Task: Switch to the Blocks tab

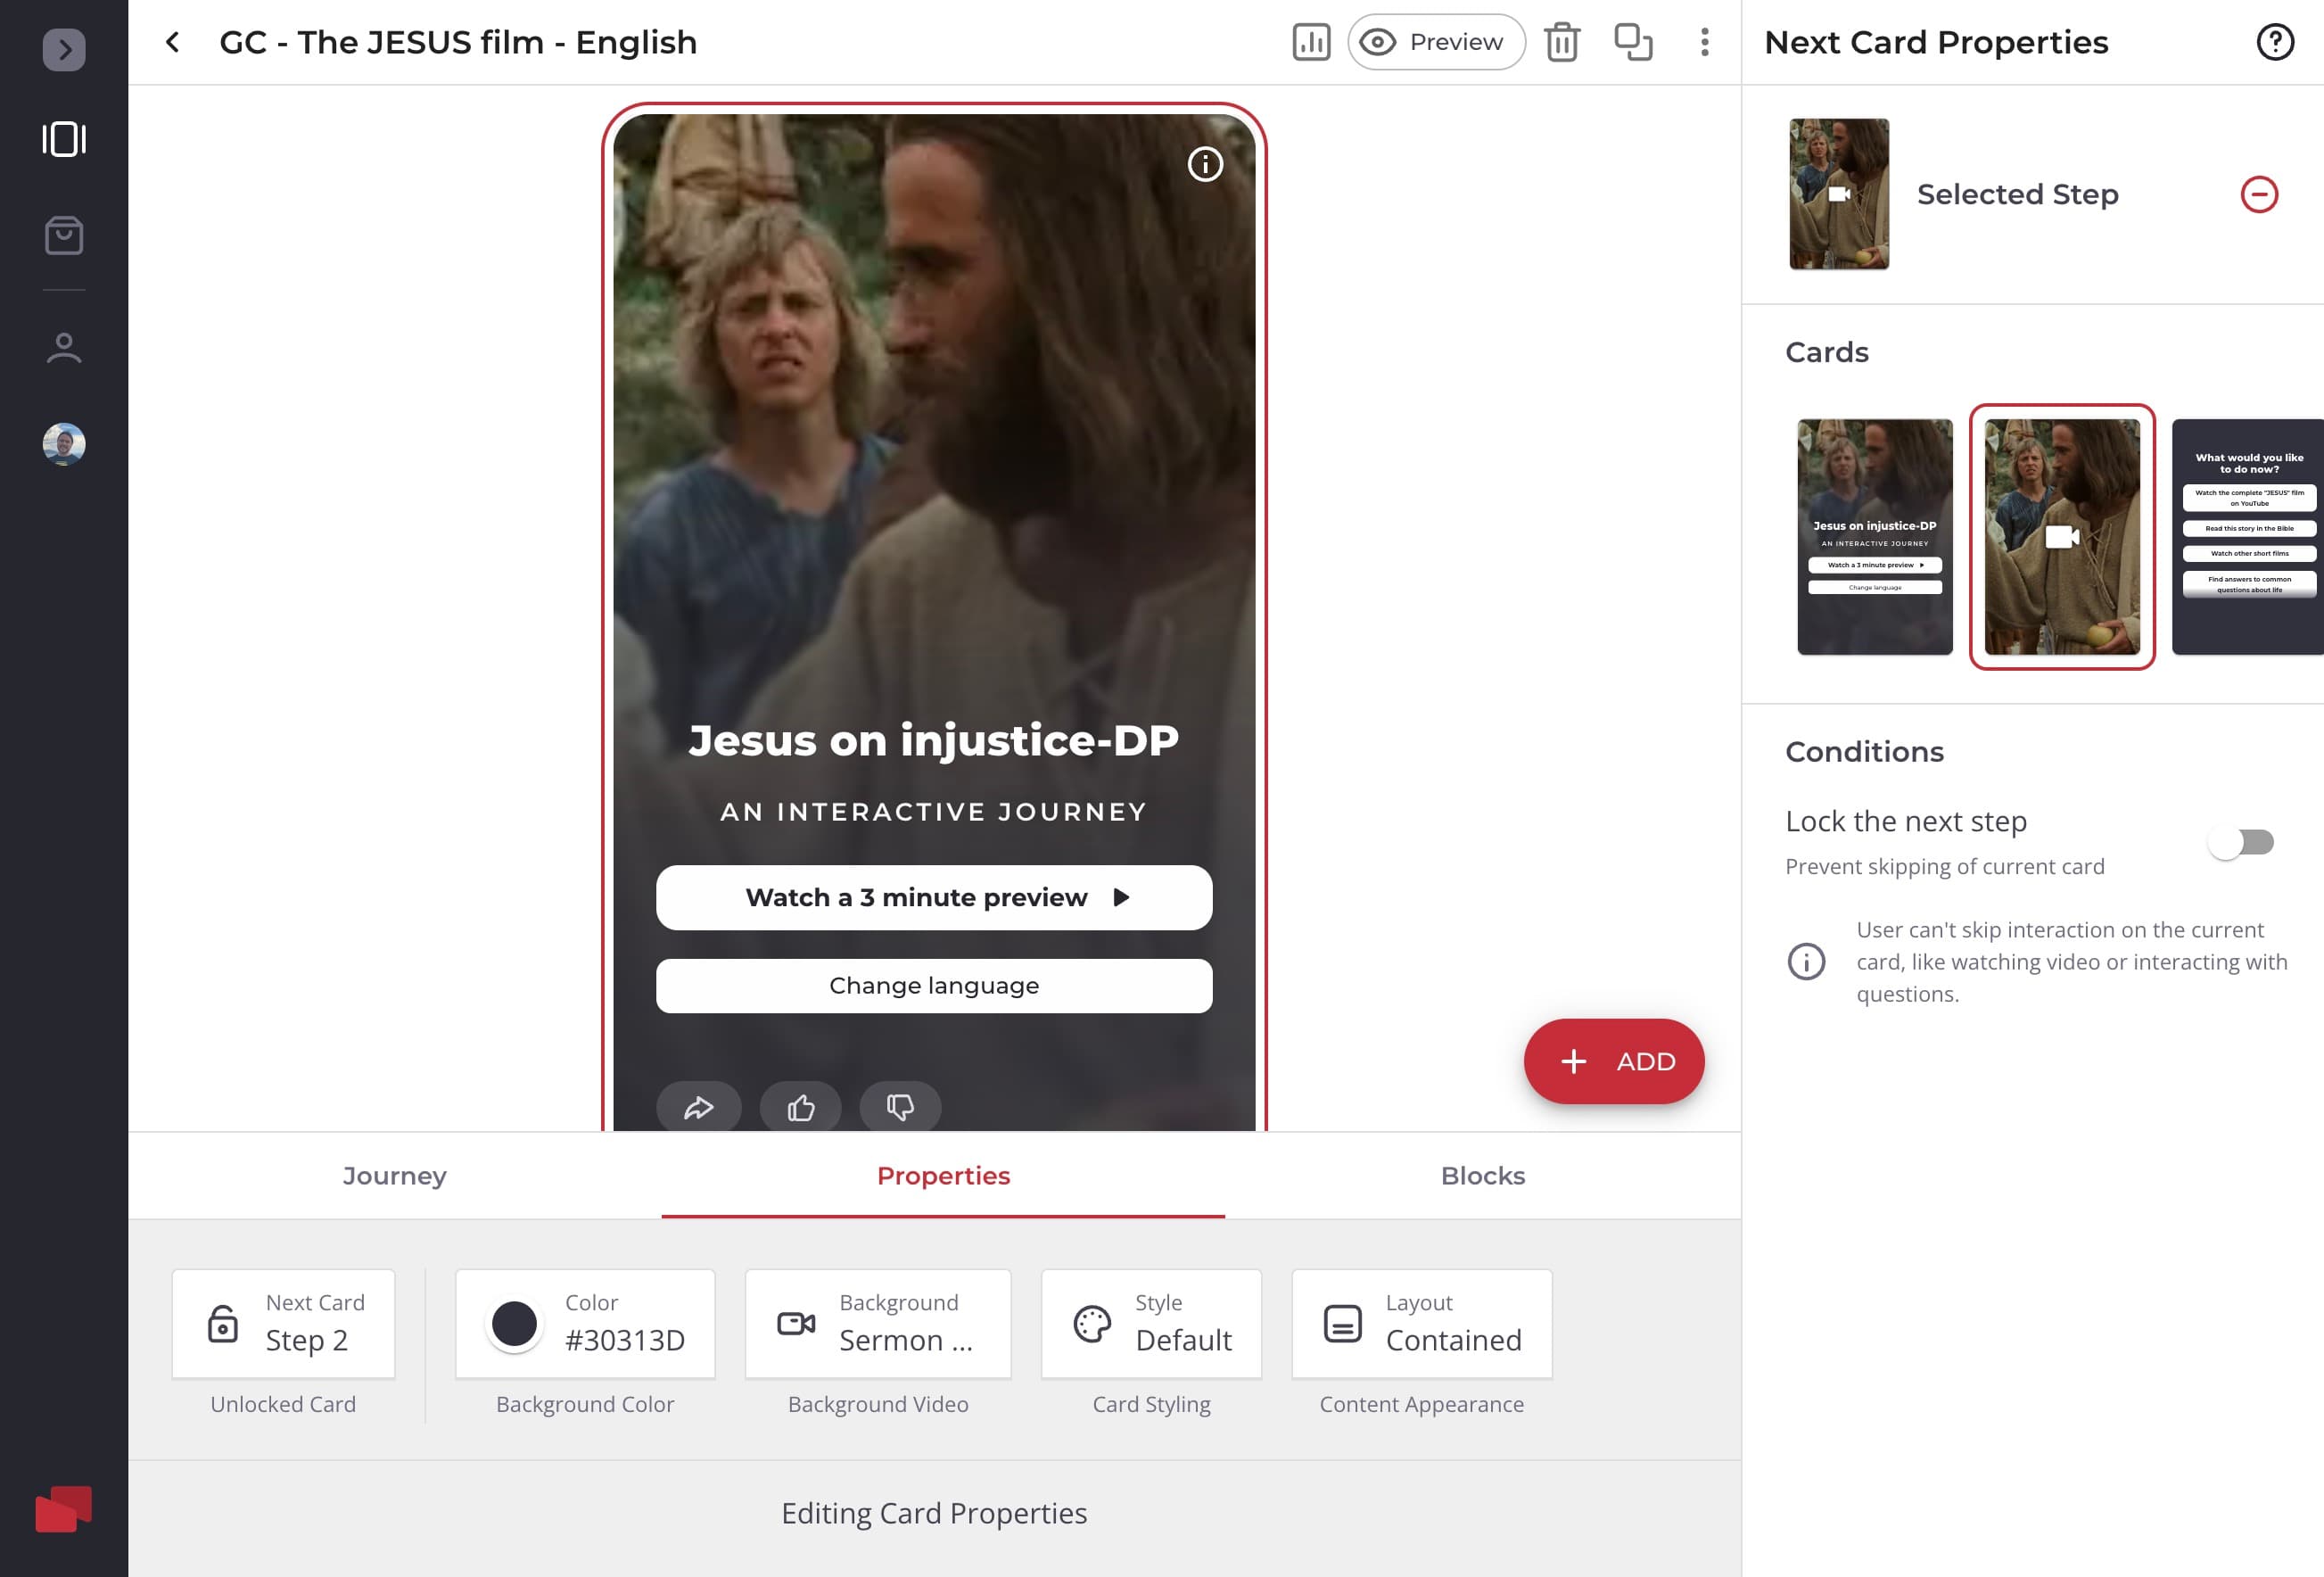Action: pyautogui.click(x=1483, y=1176)
